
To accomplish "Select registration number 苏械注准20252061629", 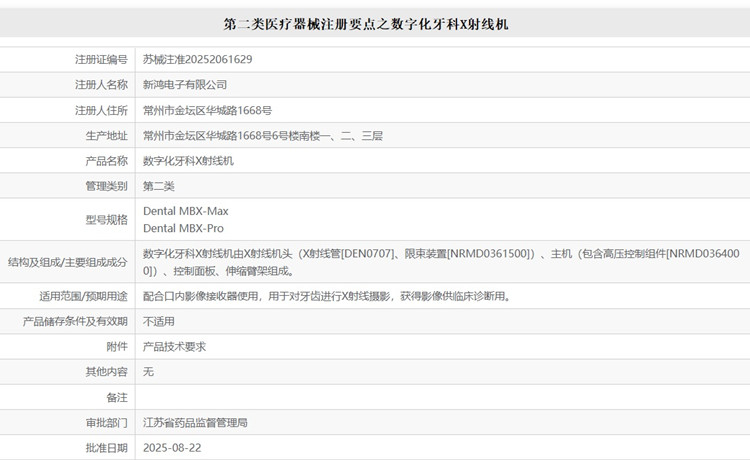I will coord(197,60).
